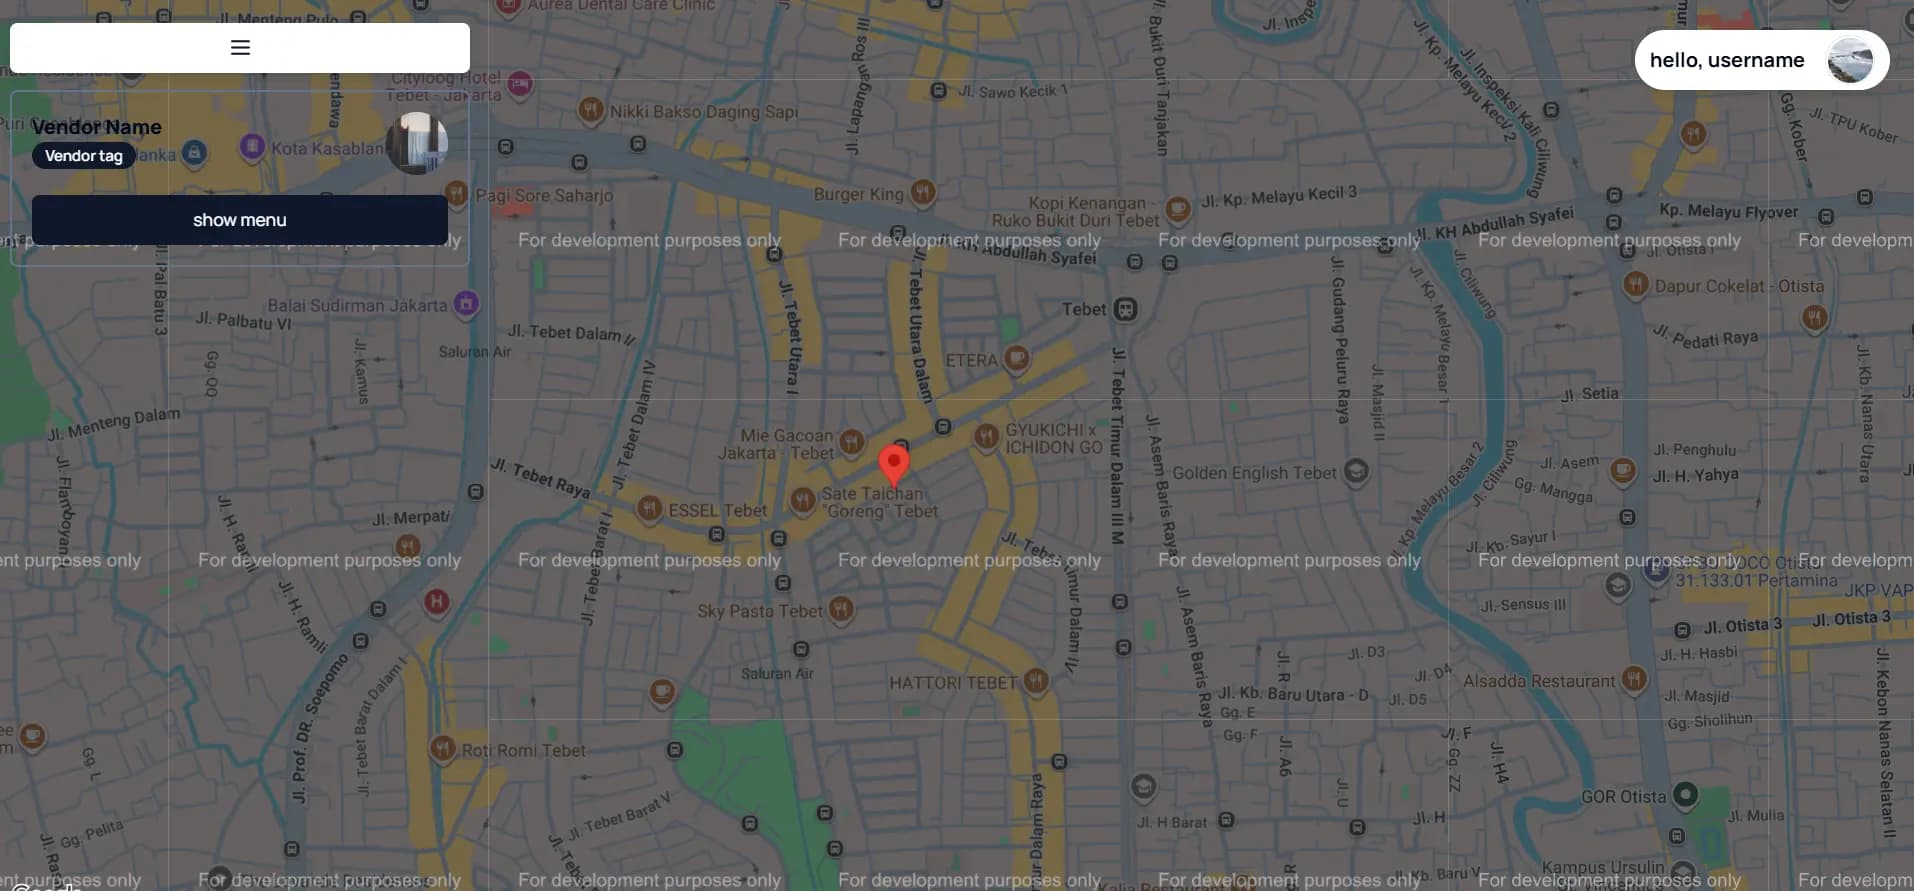Open the hello, username profile pill
The height and width of the screenshot is (891, 1914).
point(1762,60)
